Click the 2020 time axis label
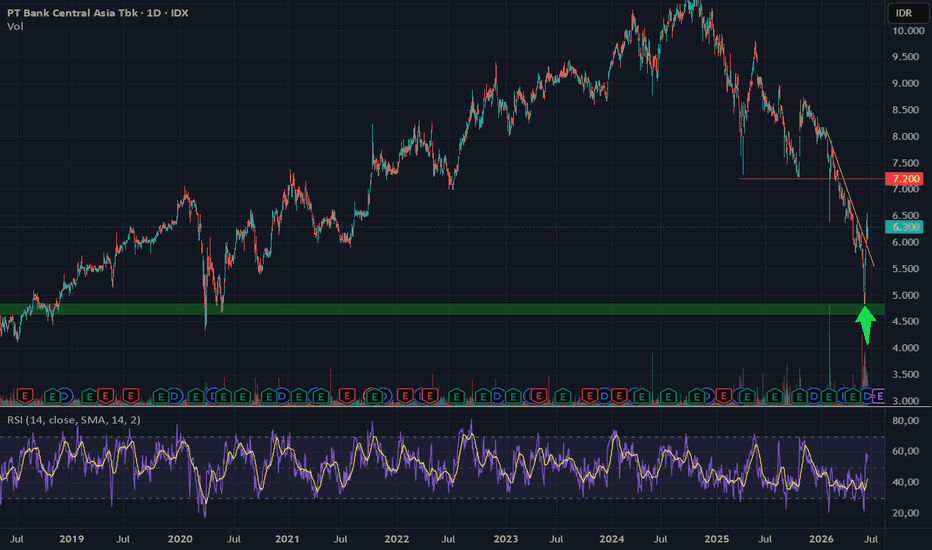Viewport: 932px width, 550px height. point(180,539)
